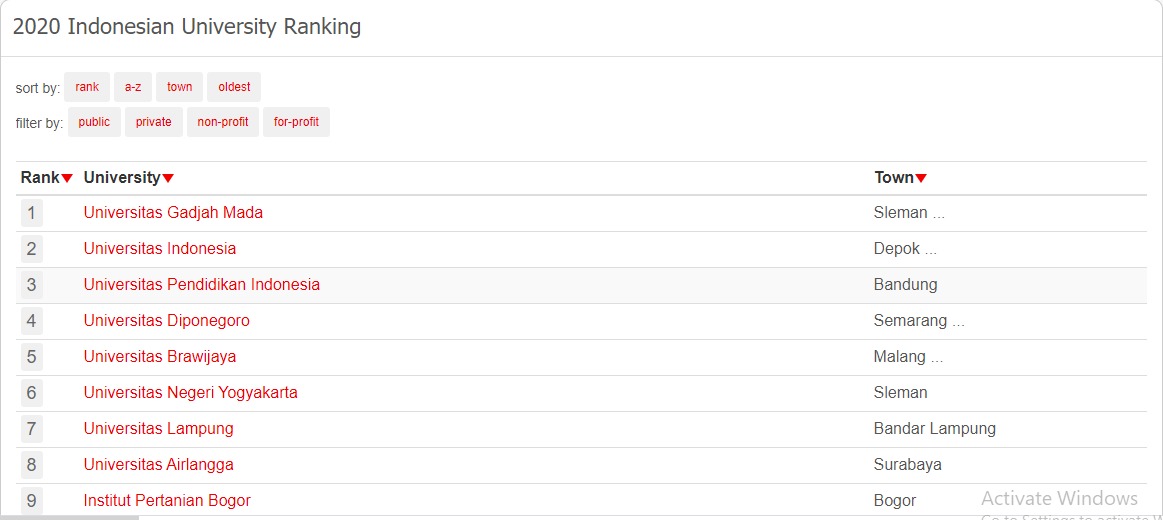Open Universitas Brawijaya link
1163x520 pixels.
pyautogui.click(x=159, y=357)
